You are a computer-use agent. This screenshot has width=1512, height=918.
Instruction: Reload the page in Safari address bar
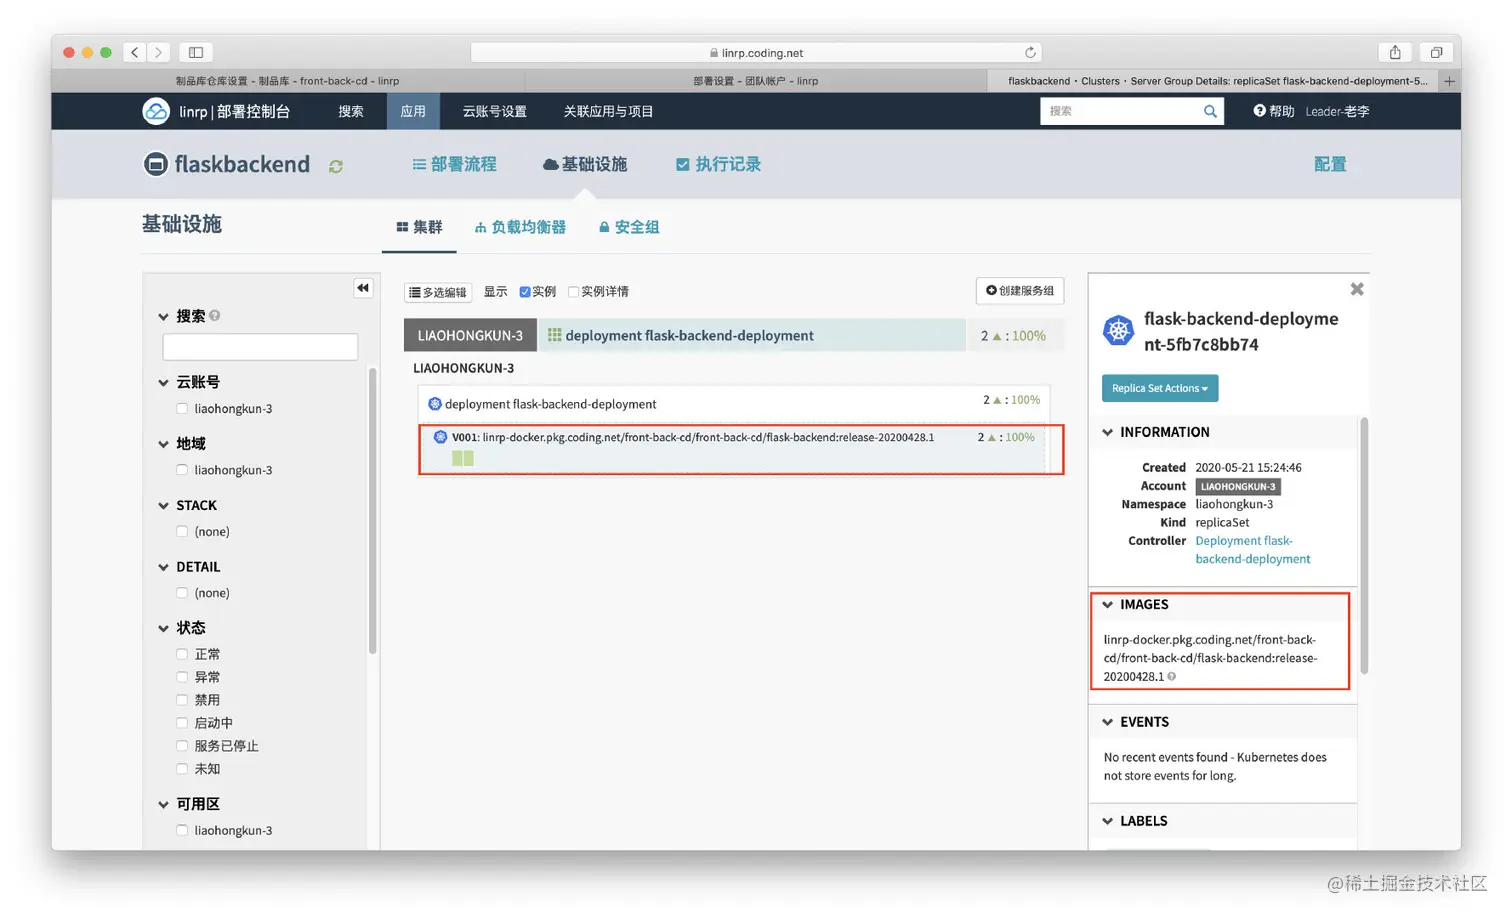point(1030,52)
